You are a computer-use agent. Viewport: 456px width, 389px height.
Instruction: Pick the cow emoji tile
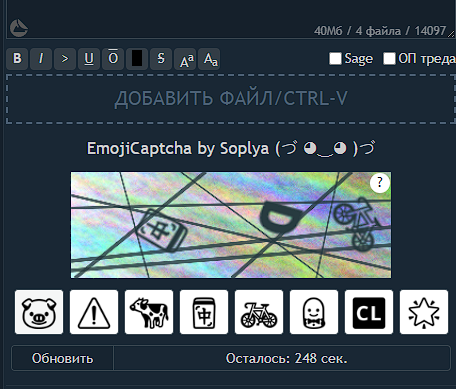(149, 312)
